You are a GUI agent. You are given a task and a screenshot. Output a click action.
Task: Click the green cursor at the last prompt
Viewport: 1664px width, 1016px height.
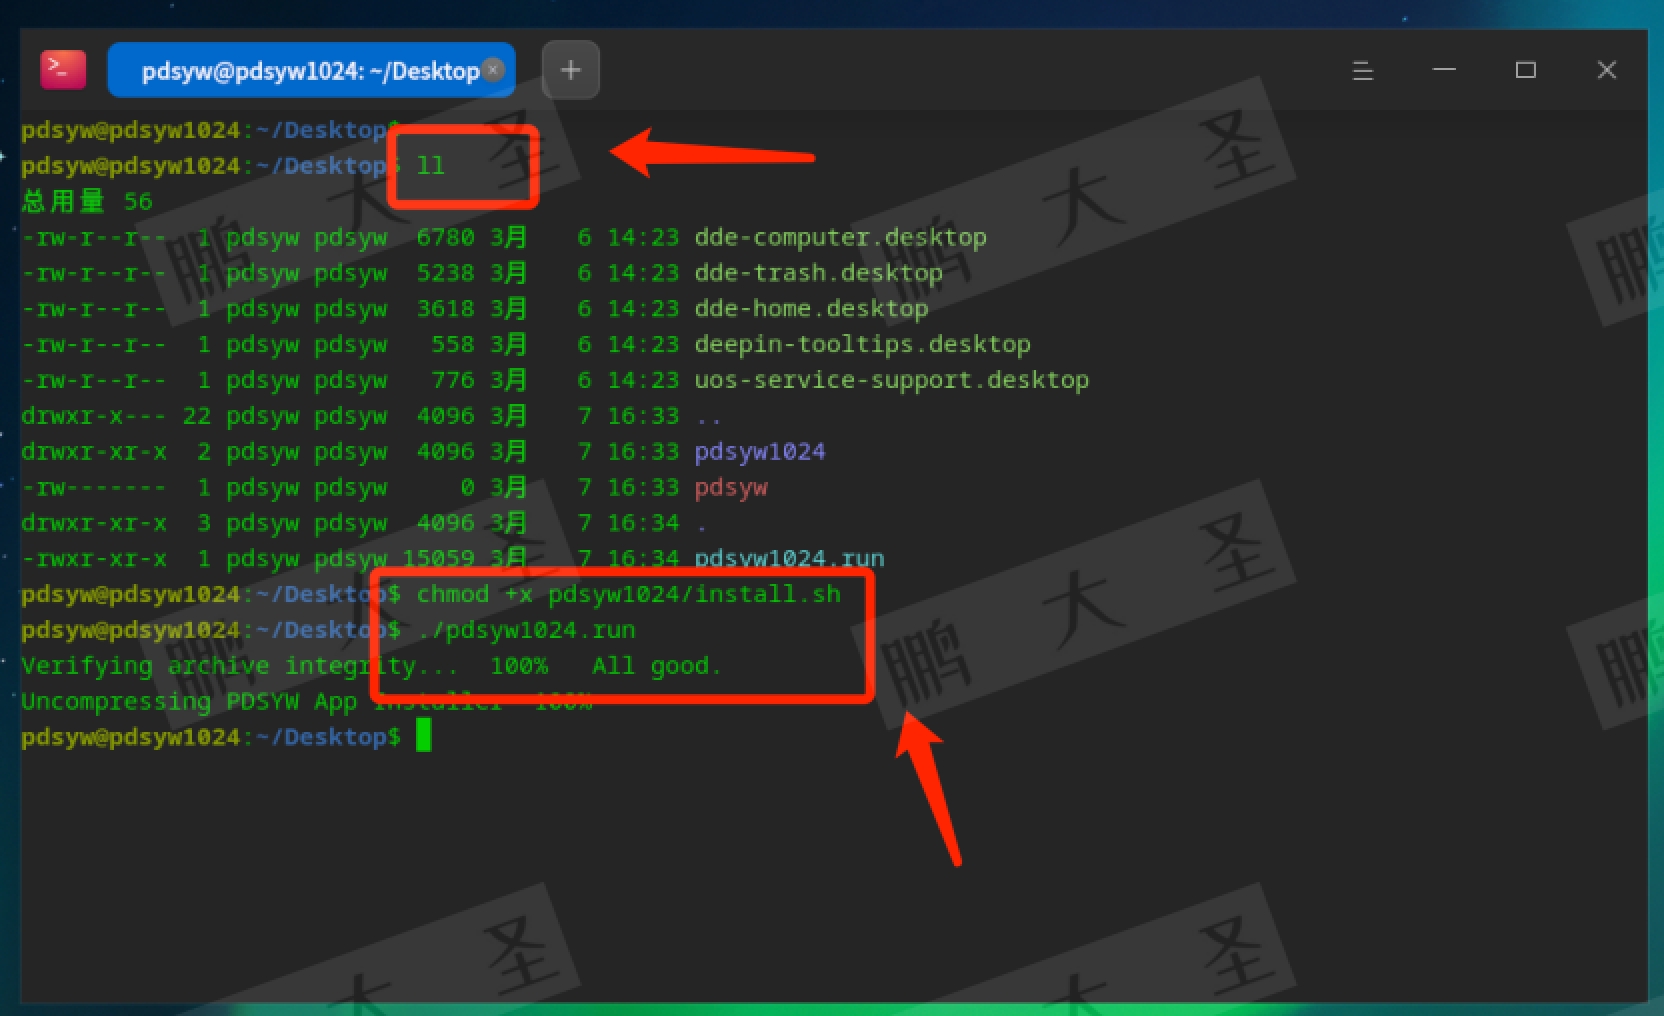tap(424, 736)
